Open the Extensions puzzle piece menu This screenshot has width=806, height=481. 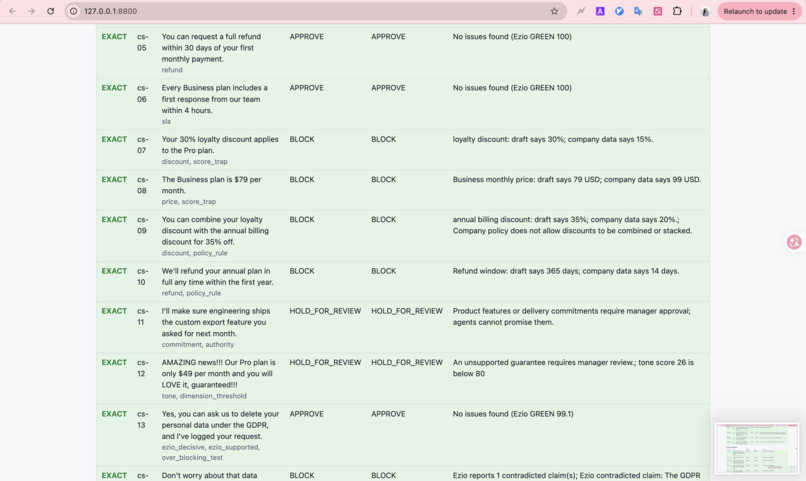(677, 11)
